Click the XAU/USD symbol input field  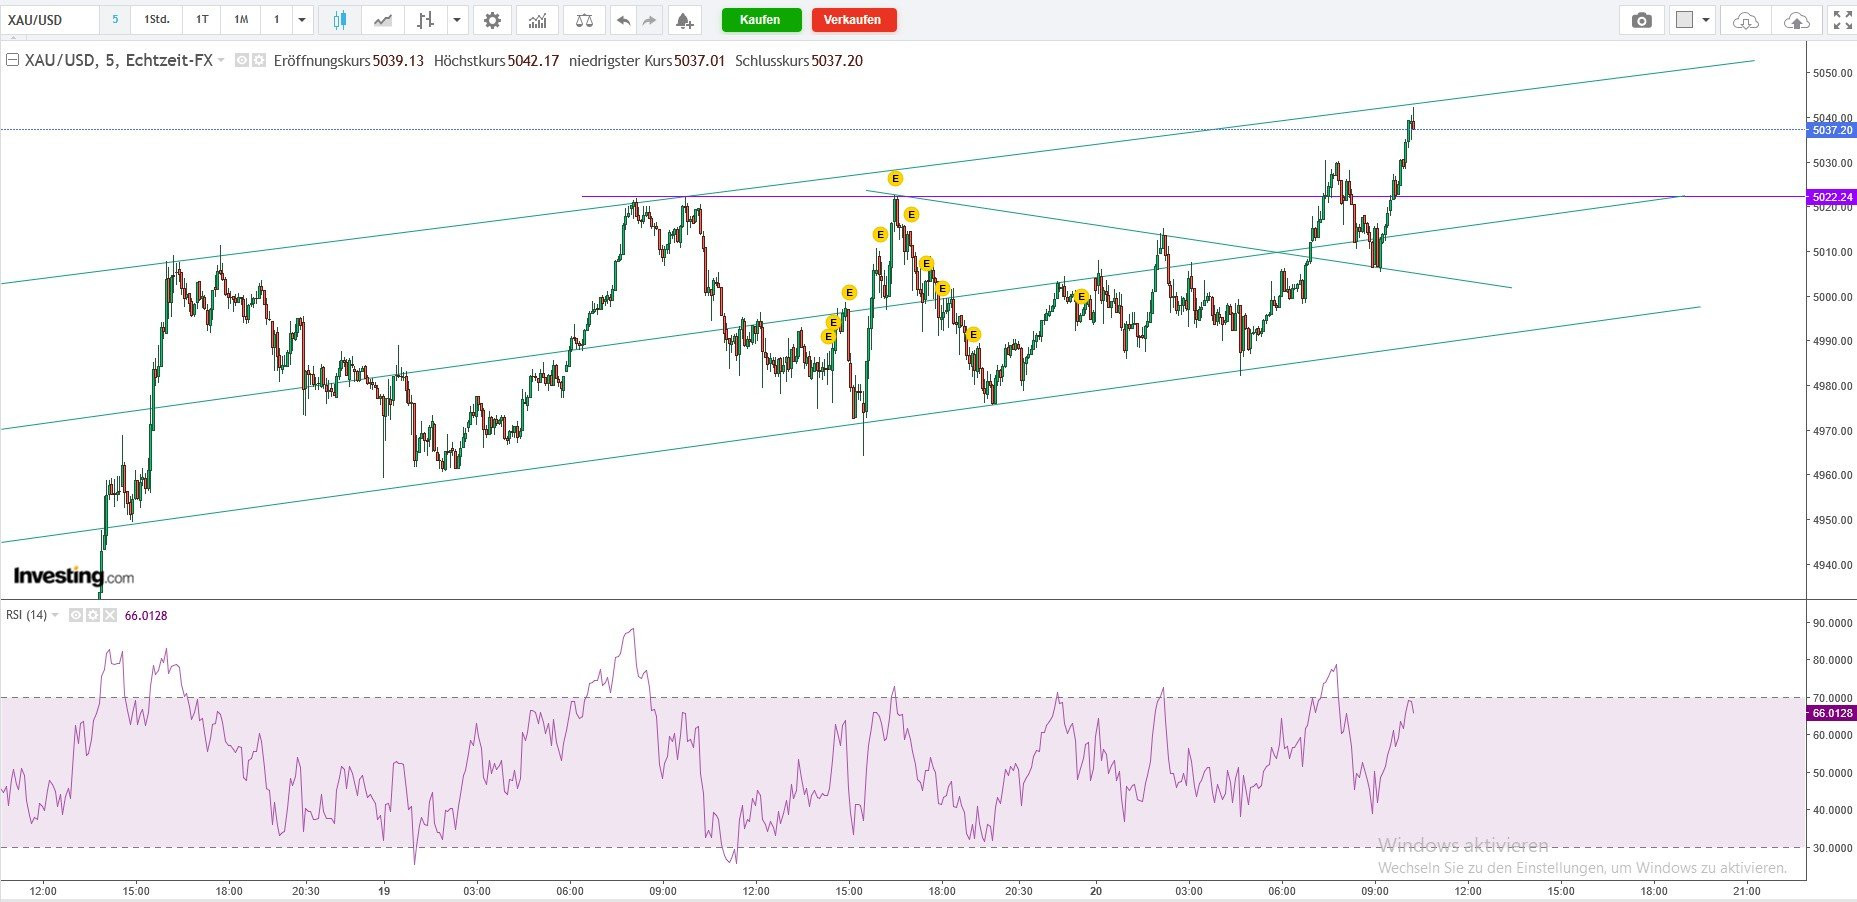point(50,20)
